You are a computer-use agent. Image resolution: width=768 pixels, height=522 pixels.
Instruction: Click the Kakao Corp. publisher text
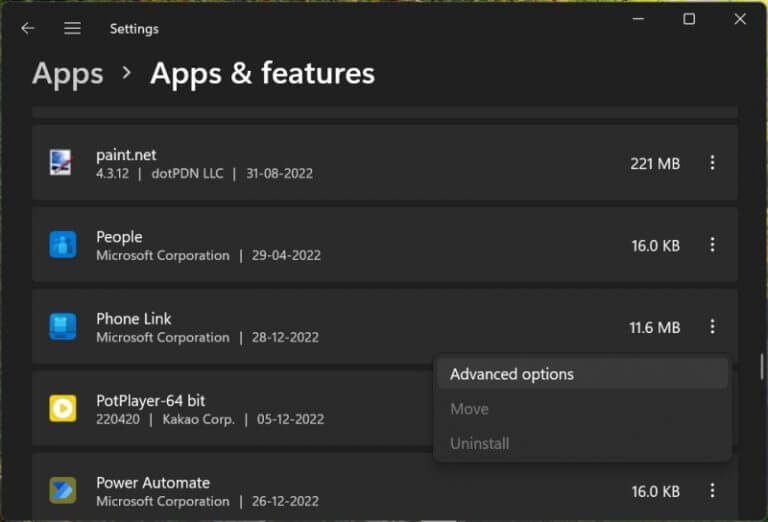[x=198, y=420]
